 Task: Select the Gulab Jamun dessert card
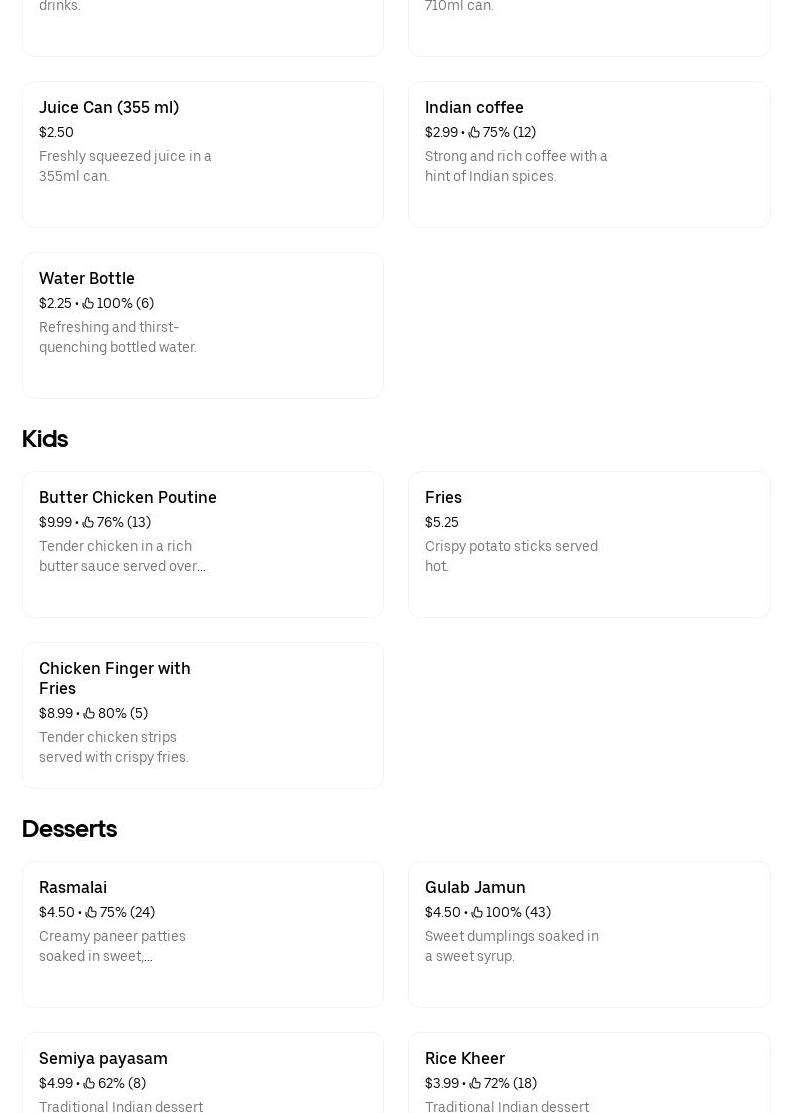(589, 934)
